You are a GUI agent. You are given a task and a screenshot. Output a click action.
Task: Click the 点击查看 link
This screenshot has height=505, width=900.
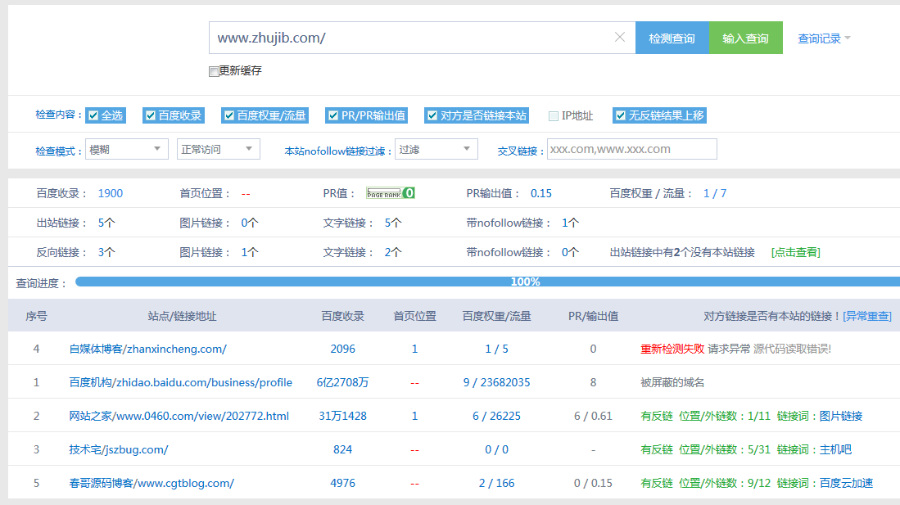point(795,252)
